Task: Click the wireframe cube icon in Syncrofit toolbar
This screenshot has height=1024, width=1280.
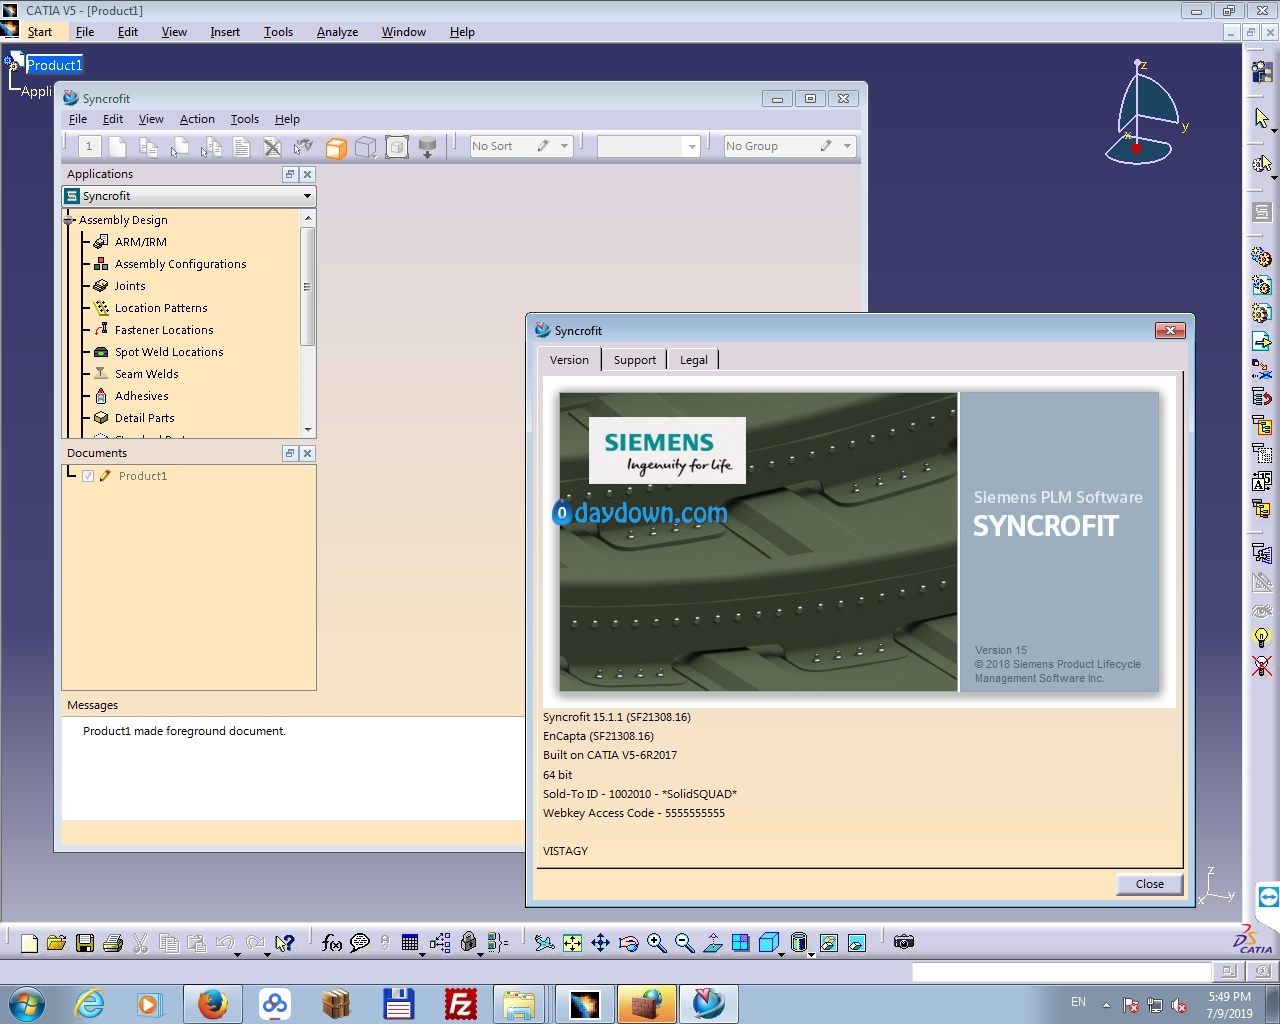Action: pos(366,148)
